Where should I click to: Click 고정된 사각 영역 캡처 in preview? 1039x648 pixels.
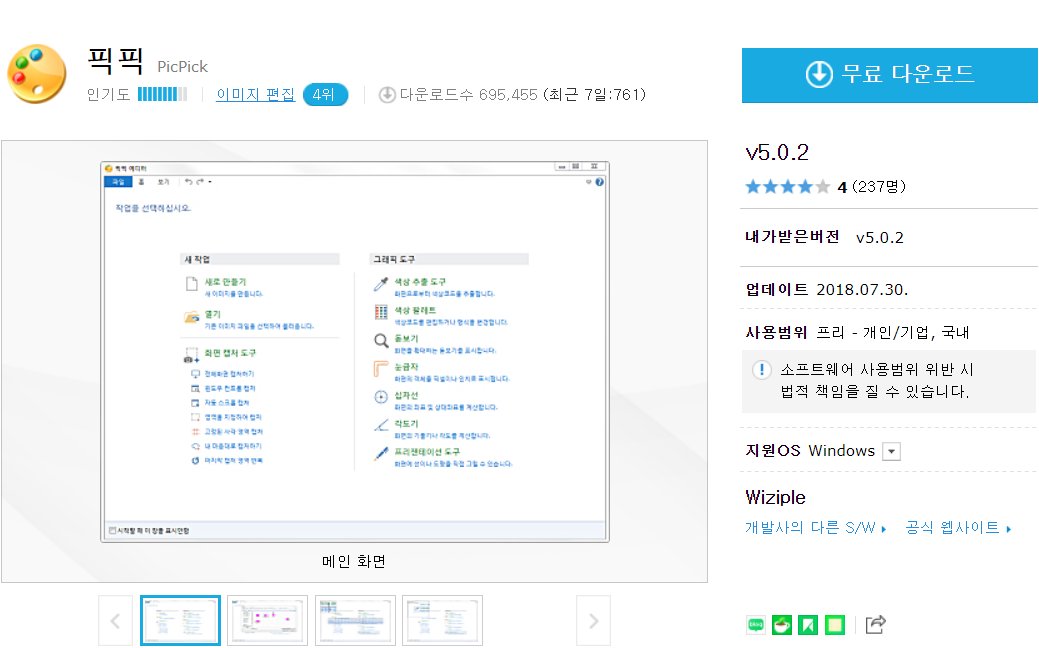click(x=233, y=432)
